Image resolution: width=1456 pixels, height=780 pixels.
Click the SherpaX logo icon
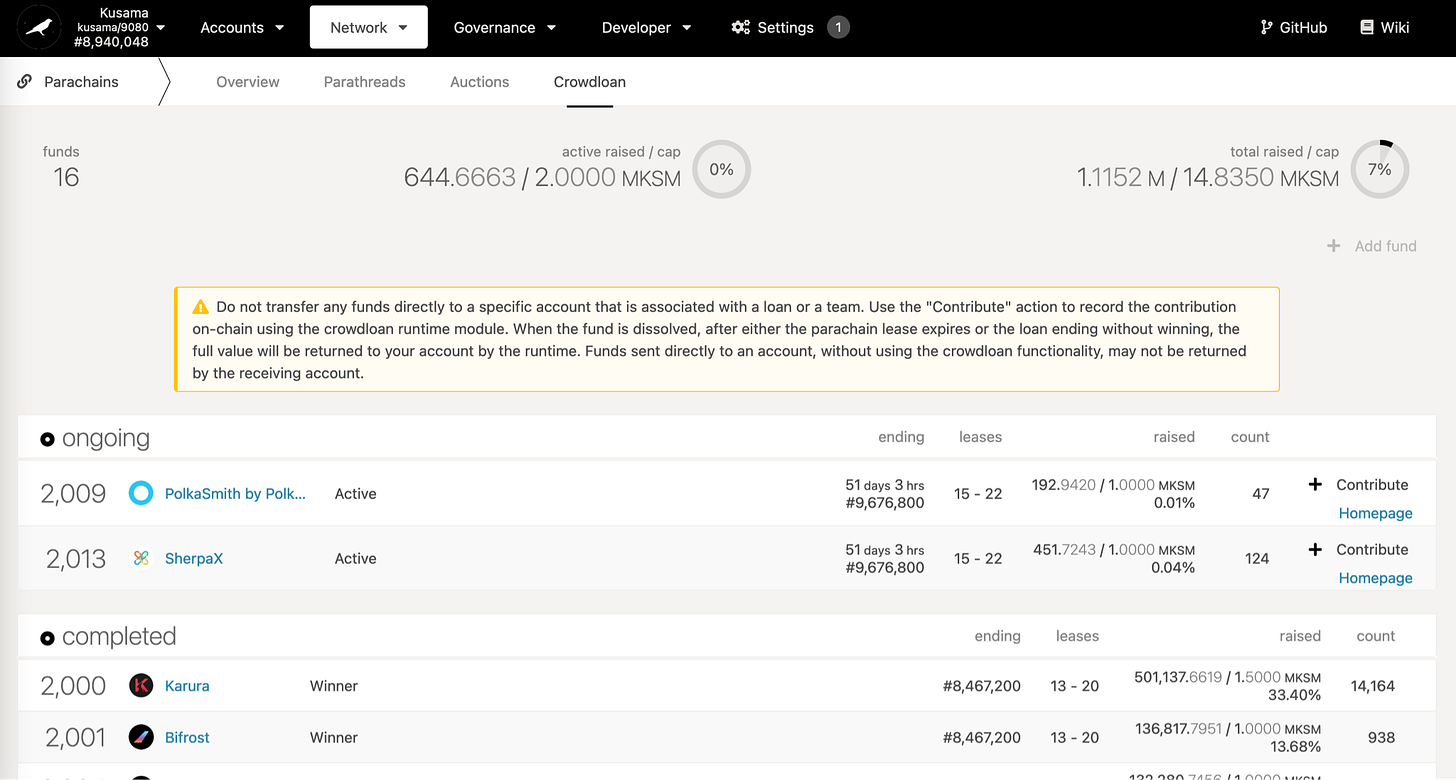point(141,558)
